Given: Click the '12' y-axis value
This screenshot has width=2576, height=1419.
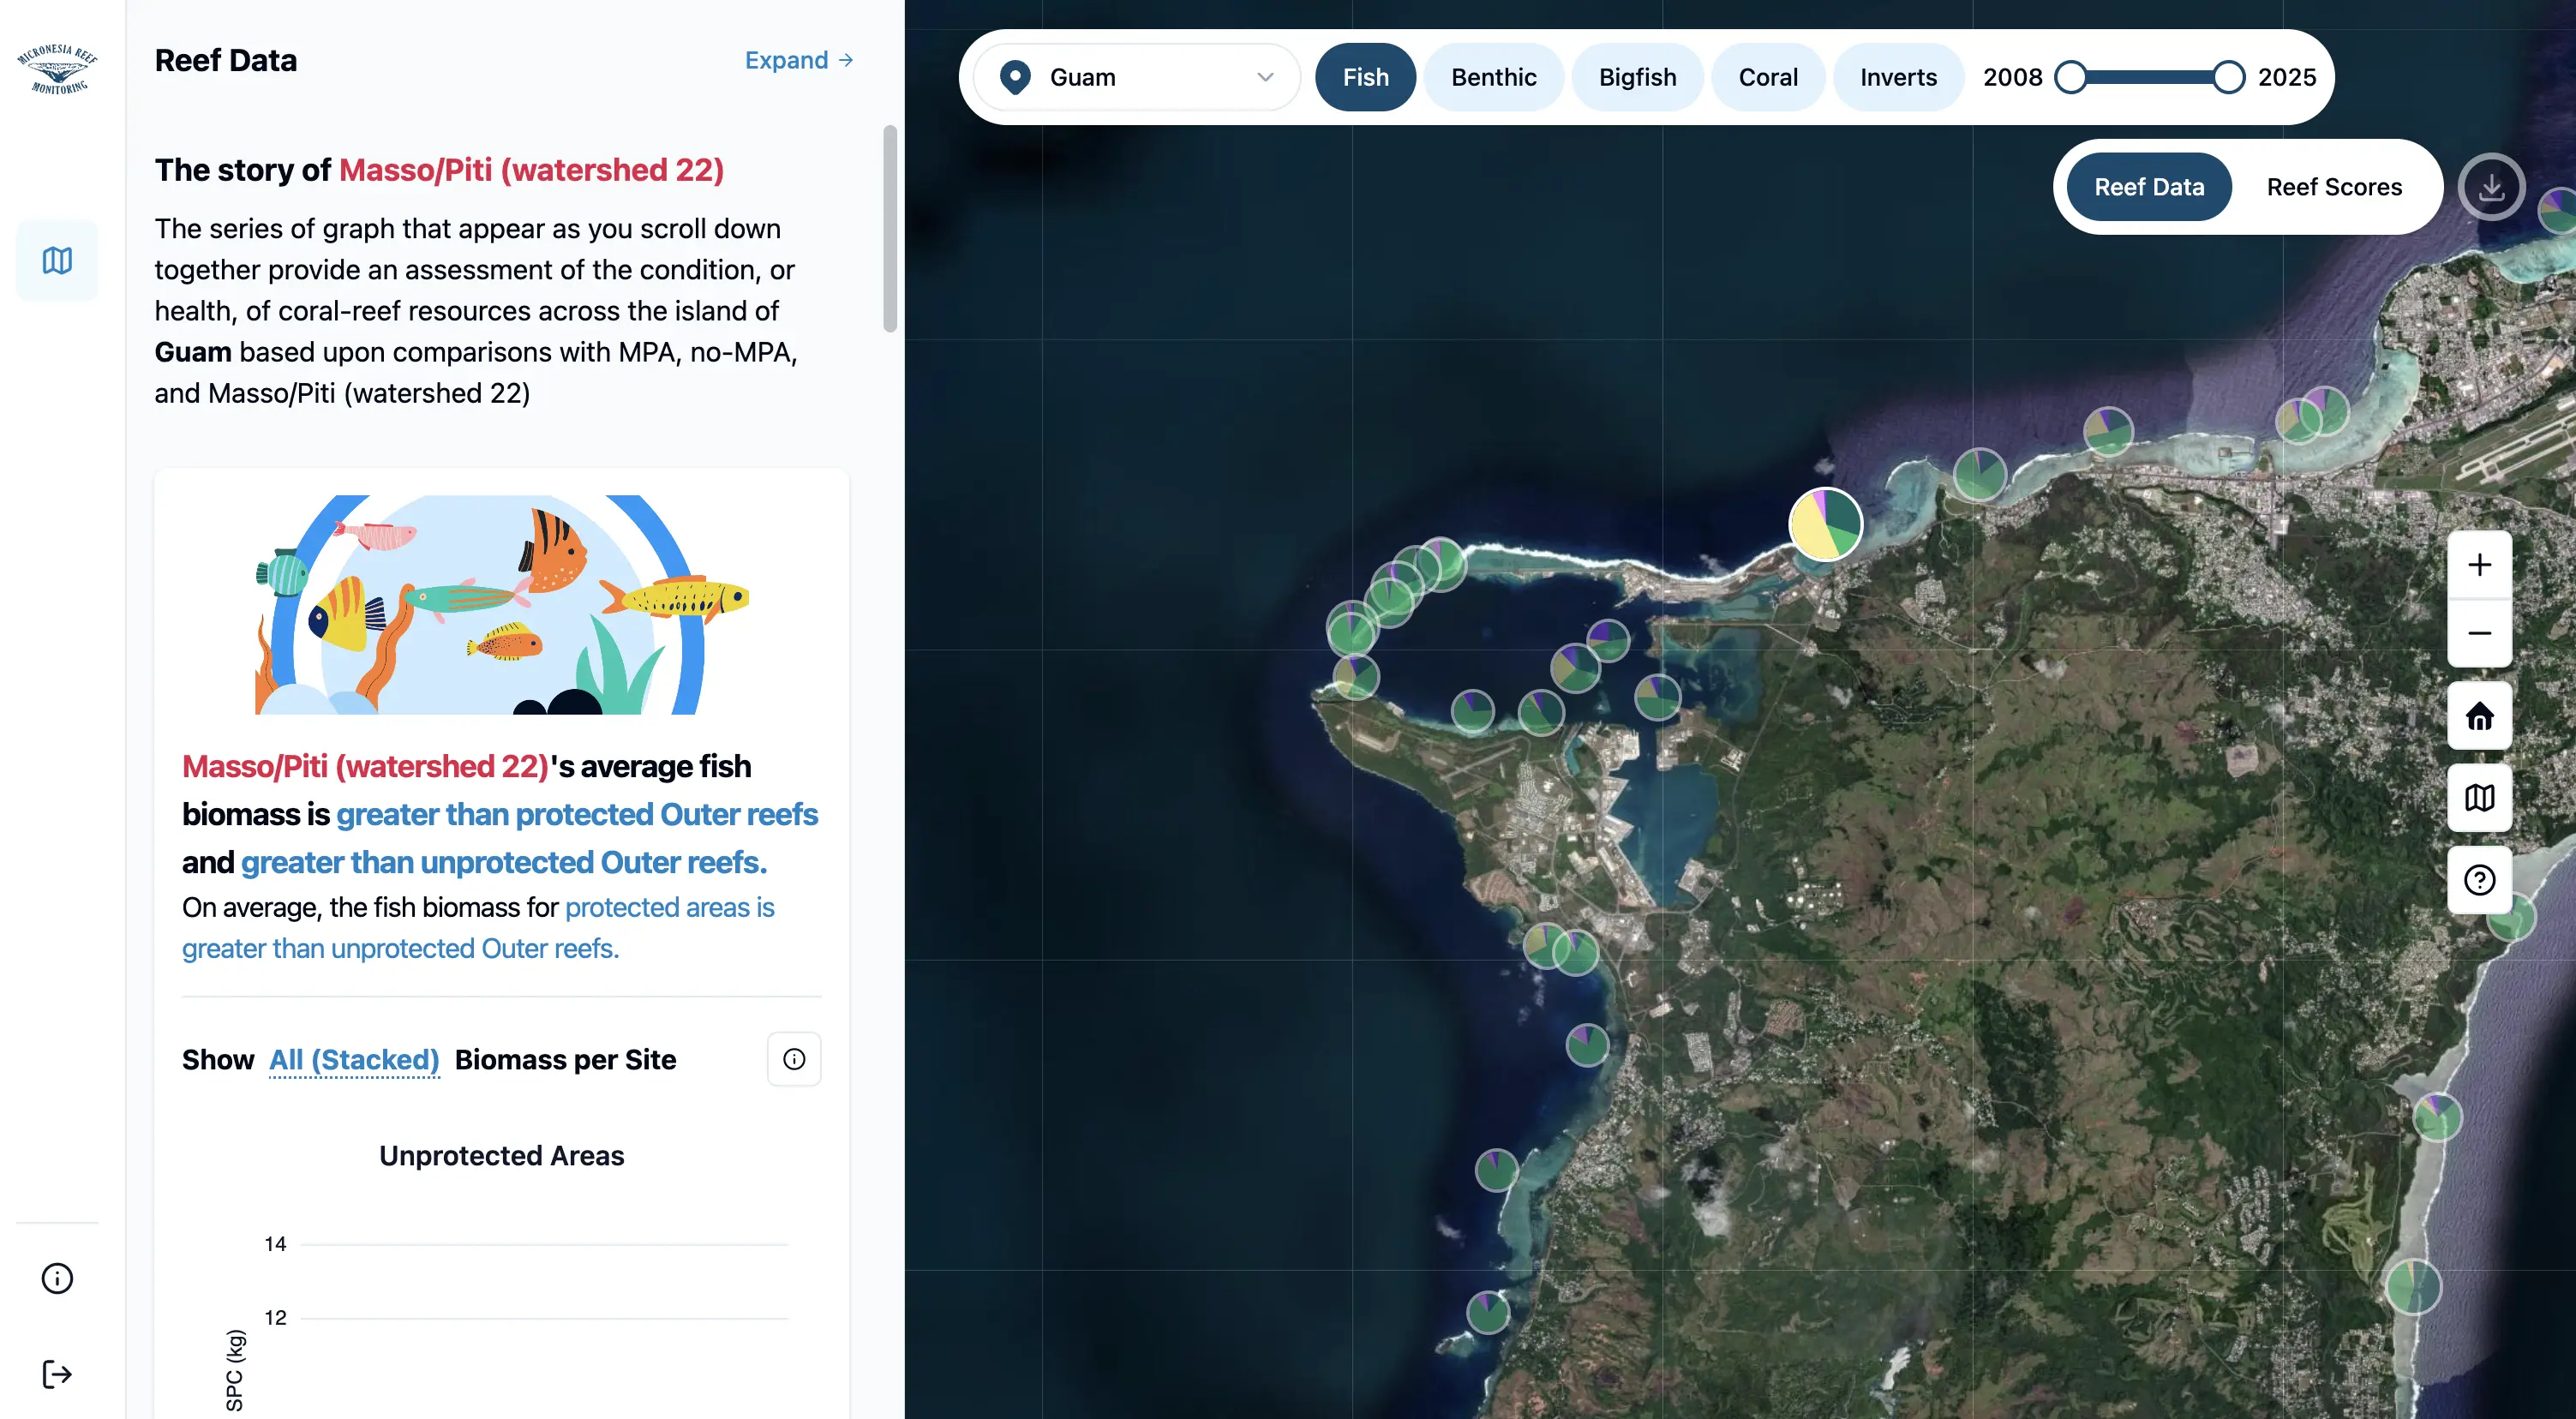Looking at the screenshot, I should coord(275,1318).
